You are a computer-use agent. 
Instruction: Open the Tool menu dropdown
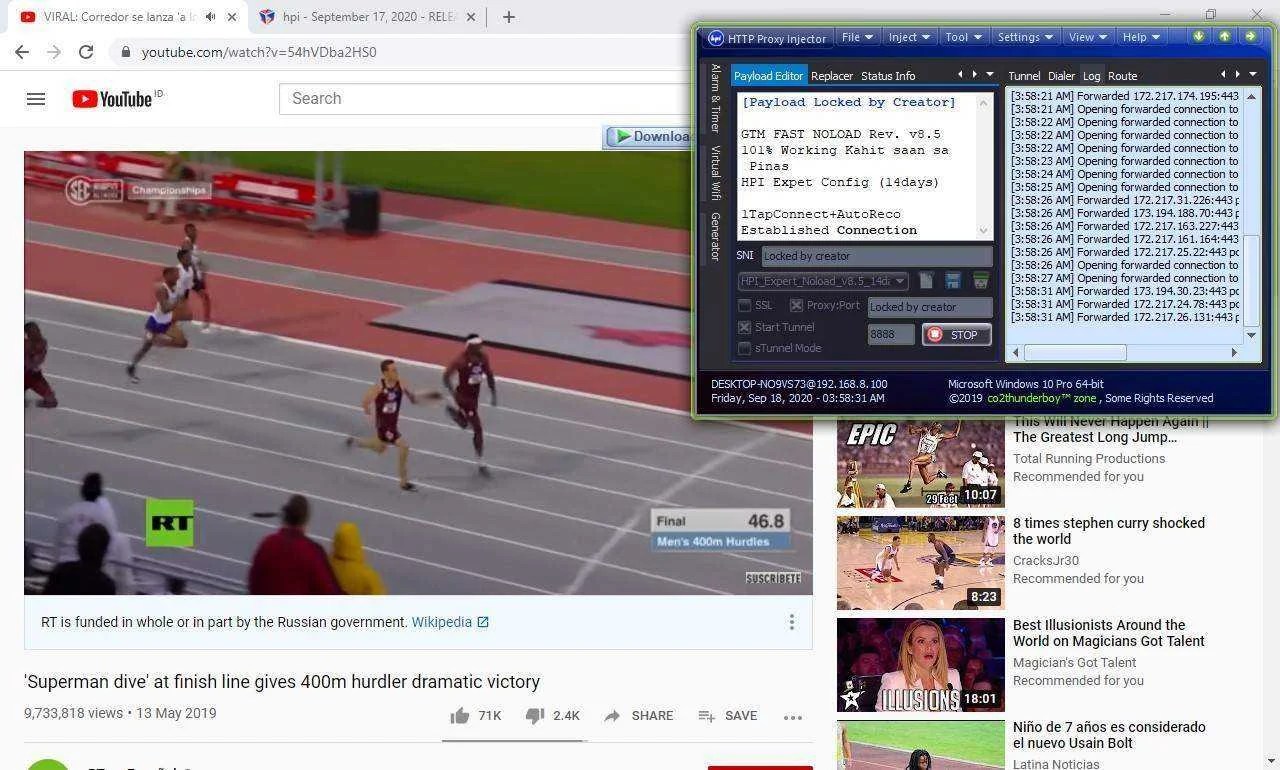[964, 37]
